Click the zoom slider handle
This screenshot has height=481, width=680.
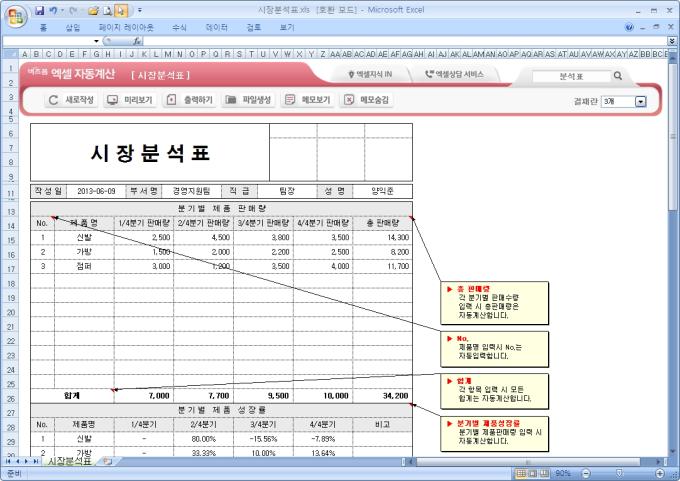coord(619,473)
